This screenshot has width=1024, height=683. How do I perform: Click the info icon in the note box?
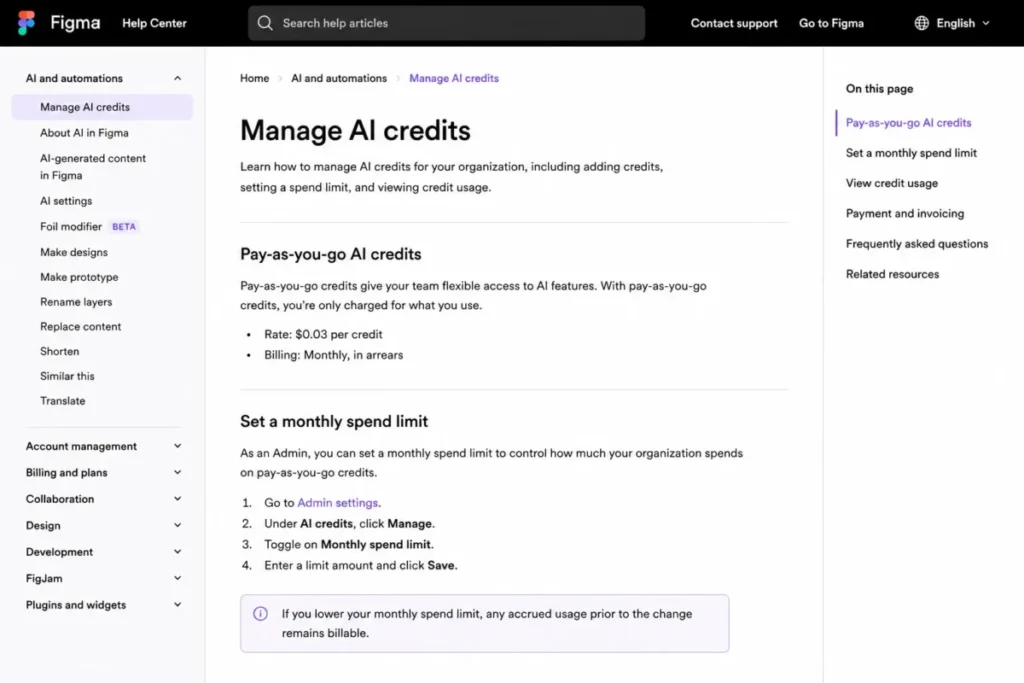(260, 614)
